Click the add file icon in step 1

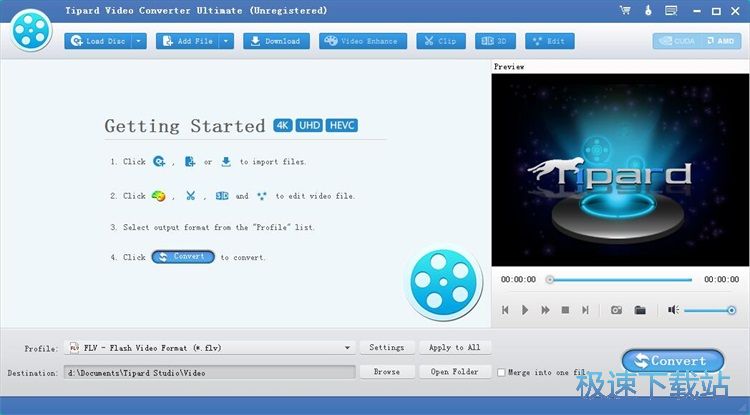[190, 162]
